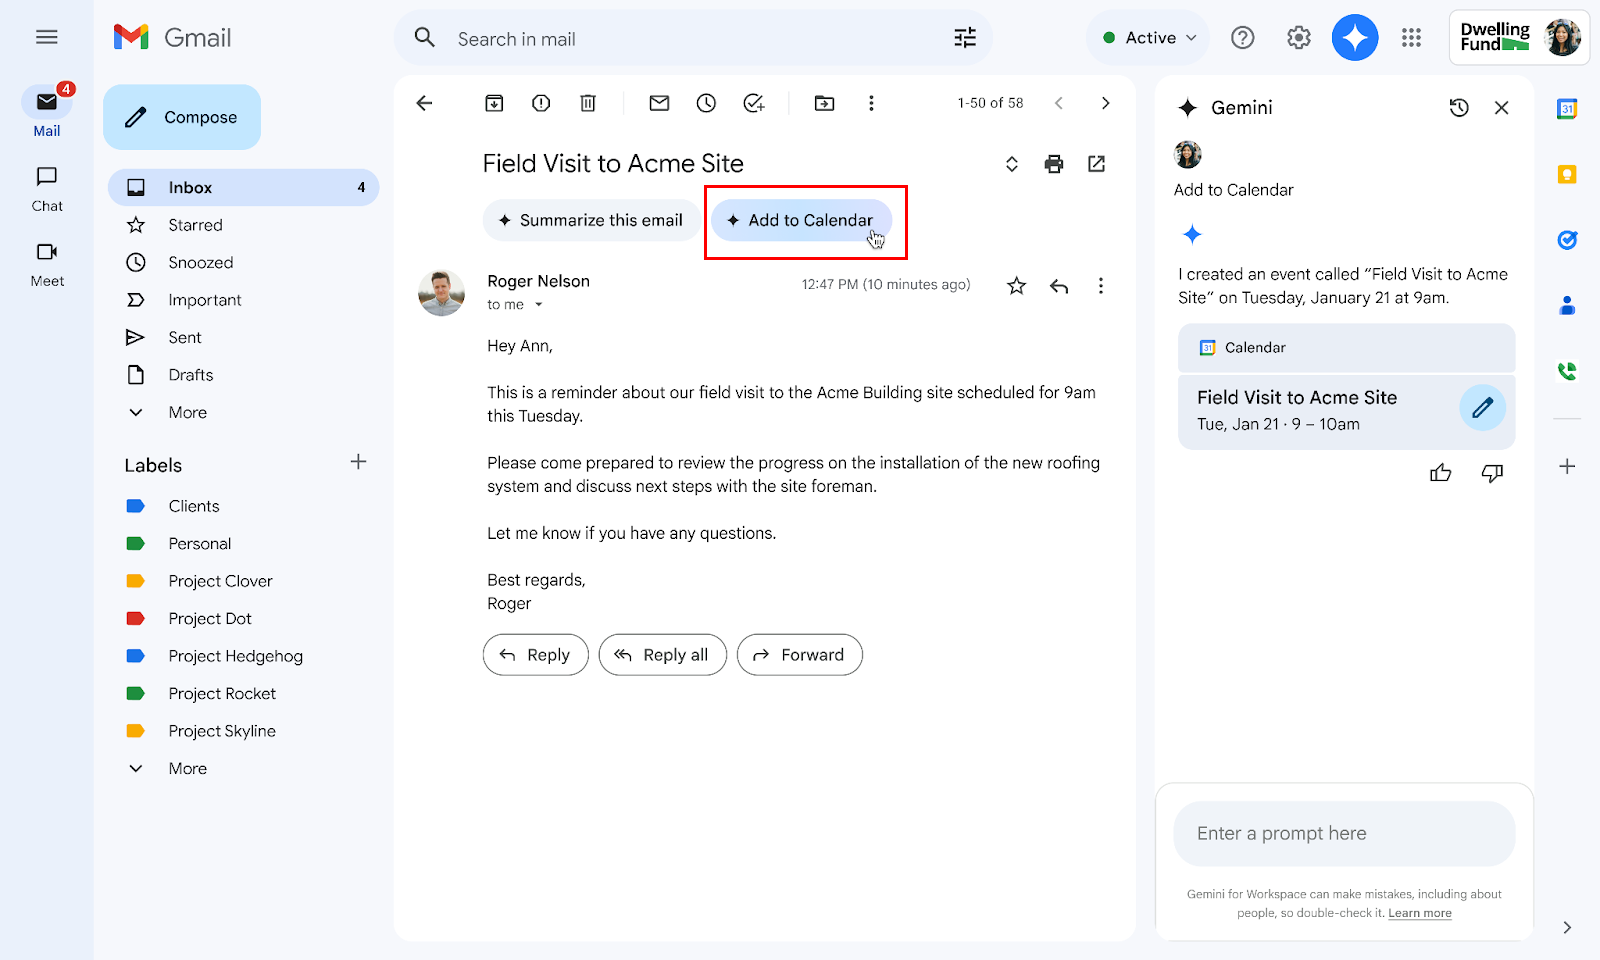The width and height of the screenshot is (1600, 960).
Task: Open the Learn more link
Action: [1419, 913]
